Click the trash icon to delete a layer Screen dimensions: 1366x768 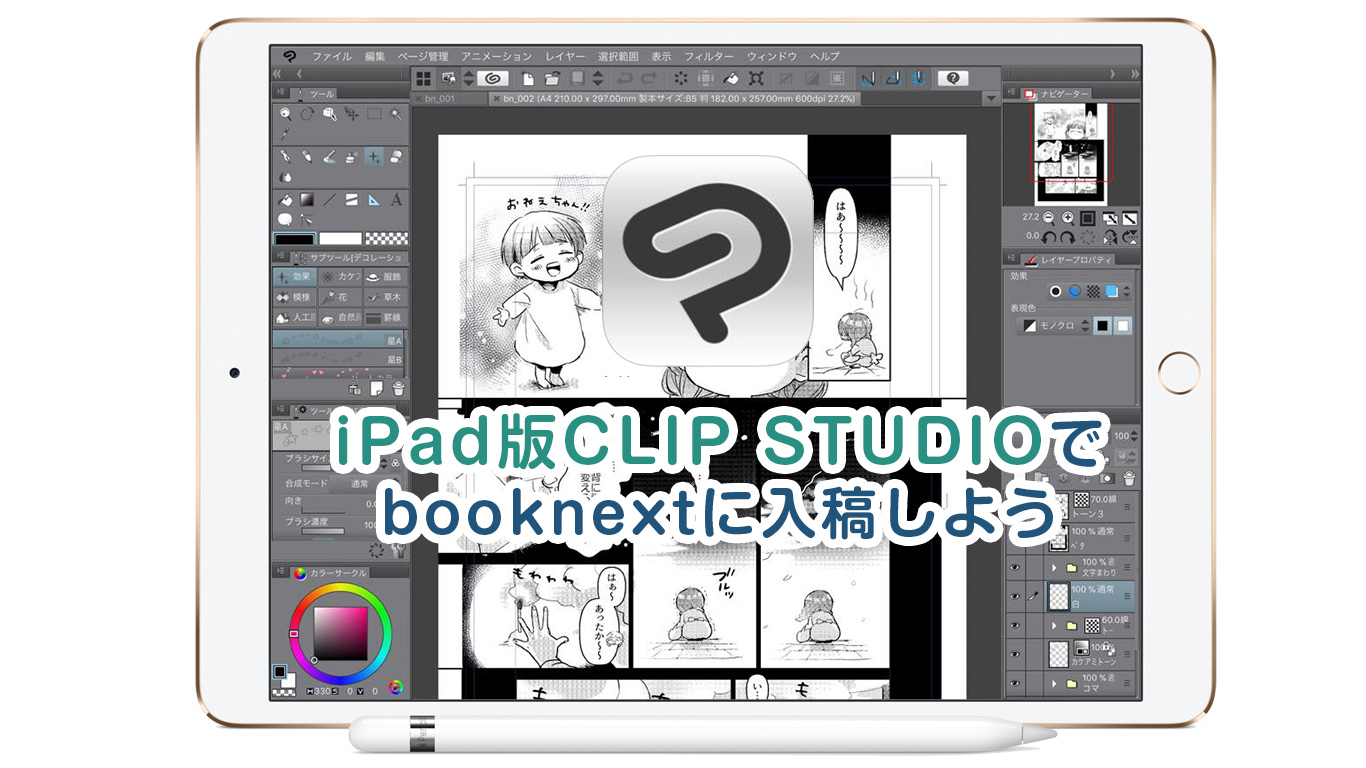point(1129,479)
